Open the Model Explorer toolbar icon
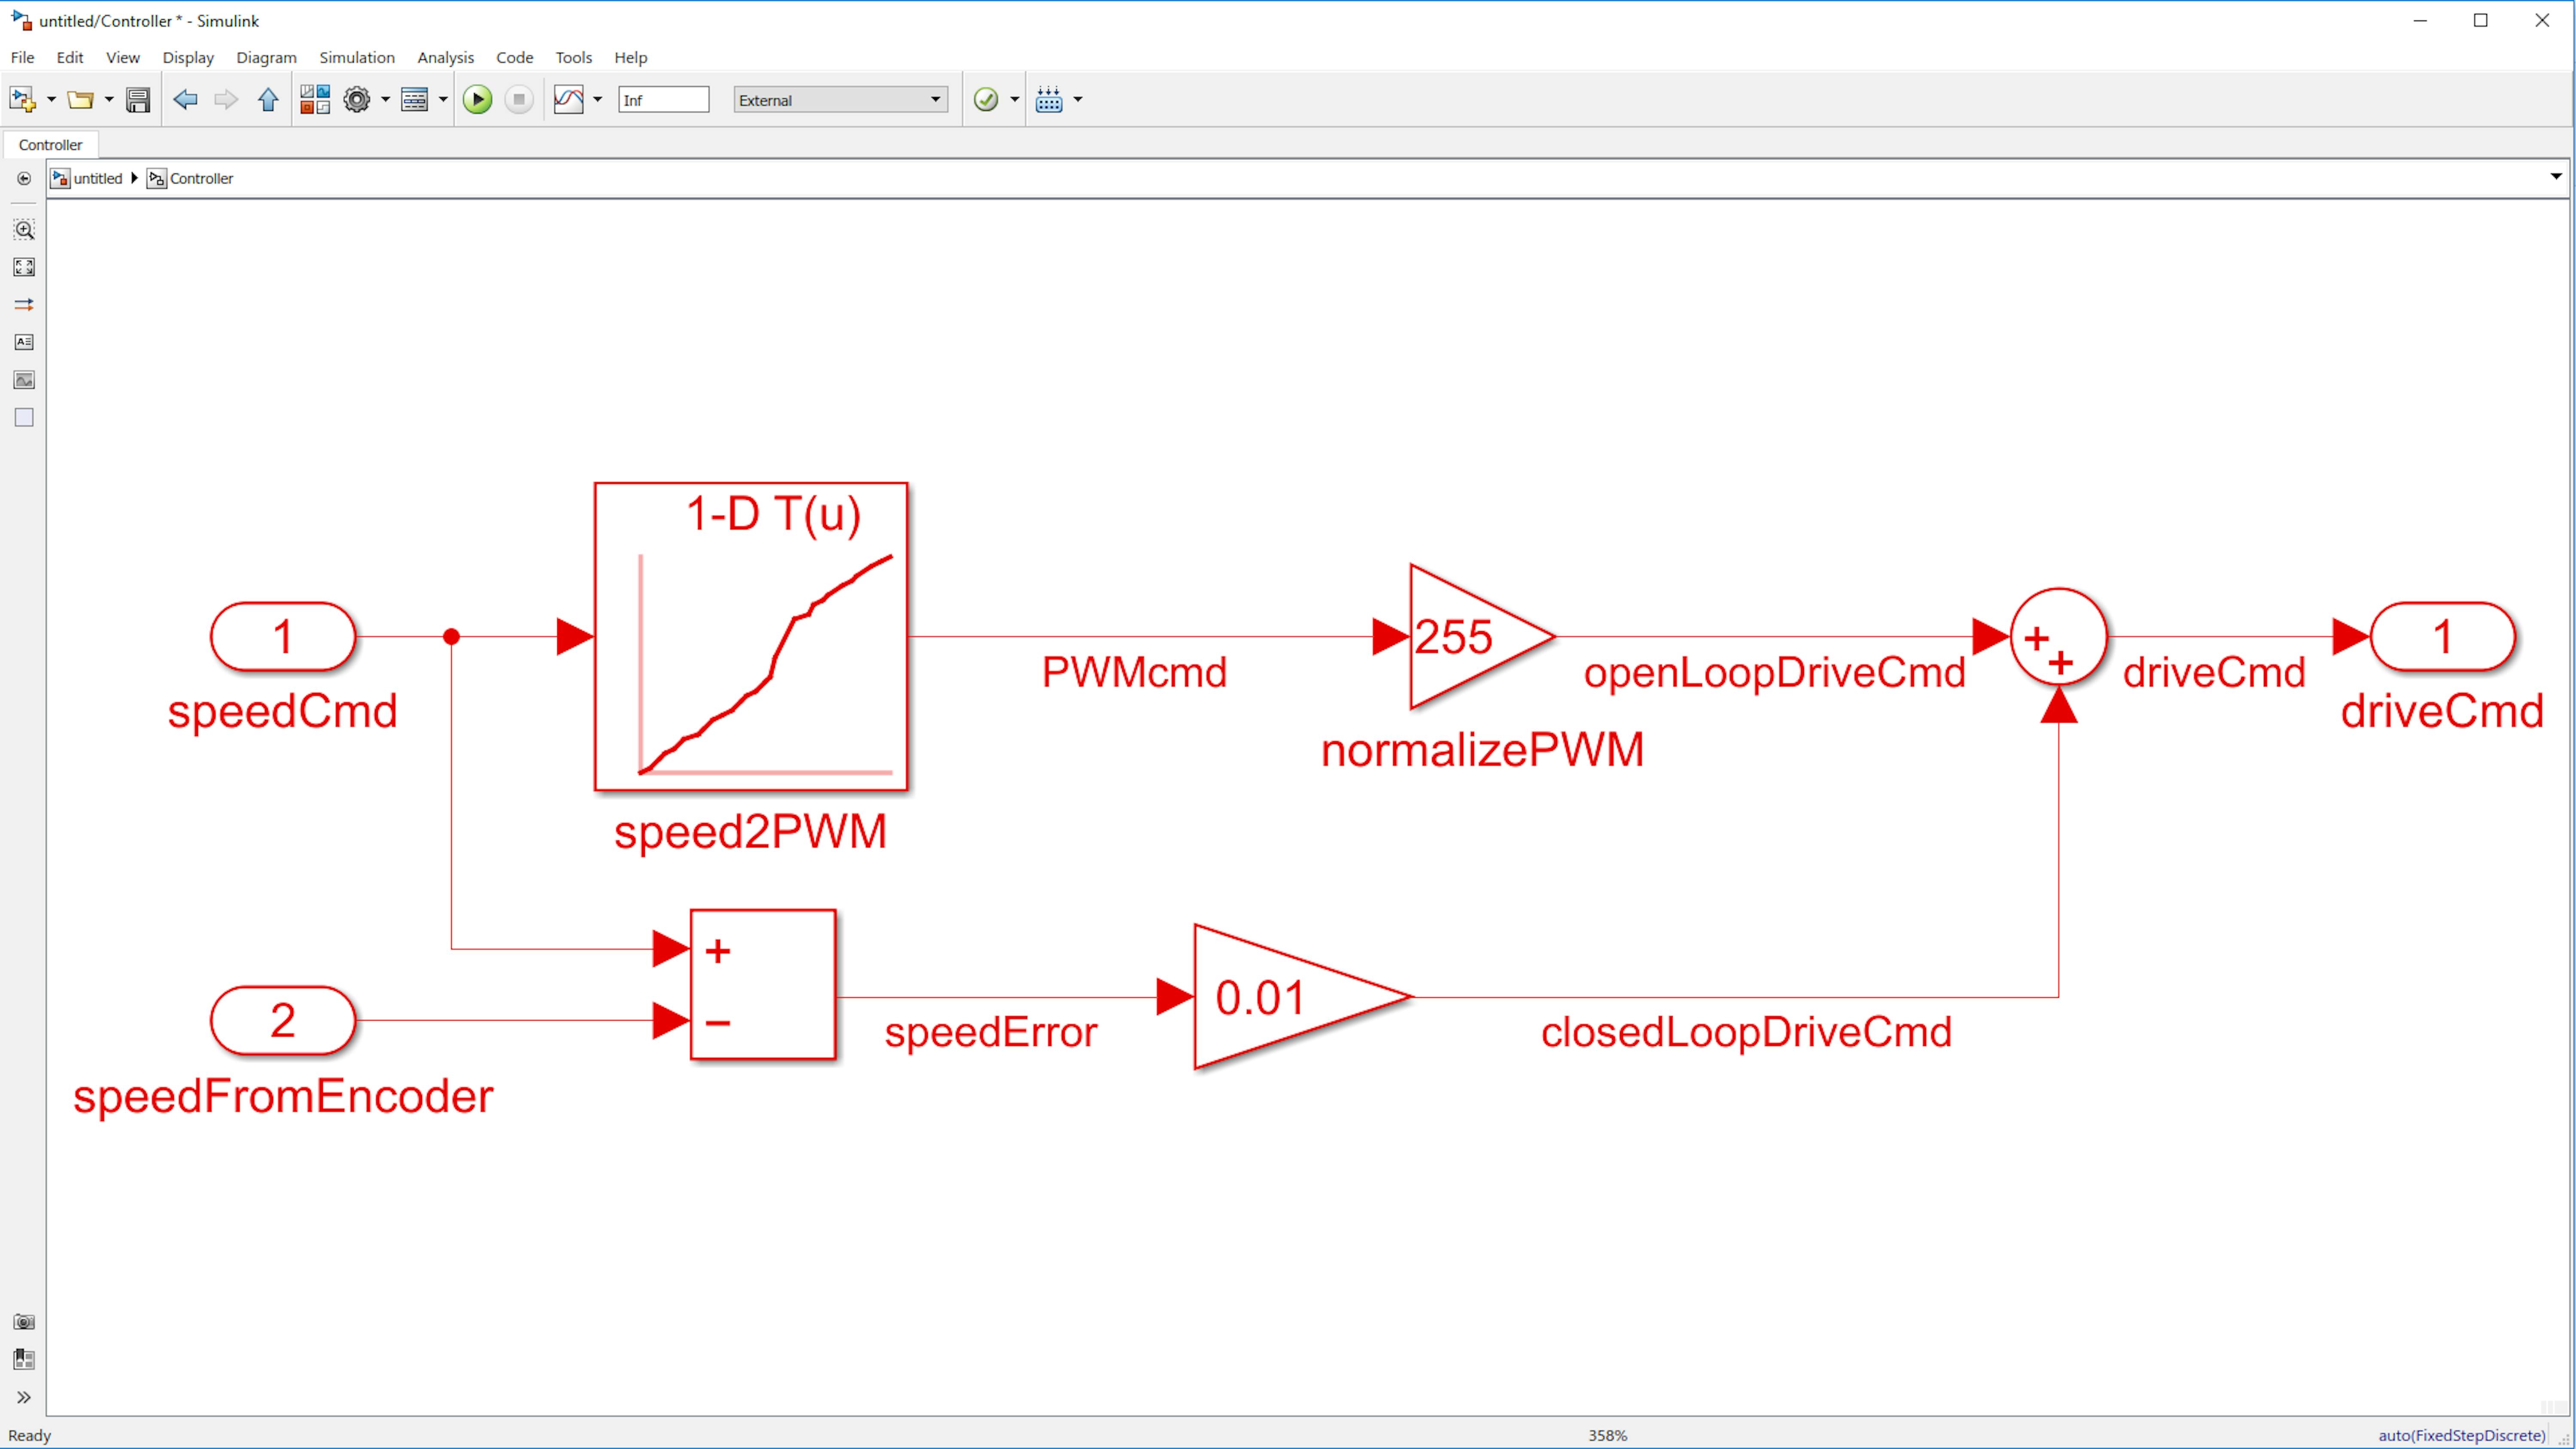Image resolution: width=2576 pixels, height=1449 pixels. [x=414, y=99]
